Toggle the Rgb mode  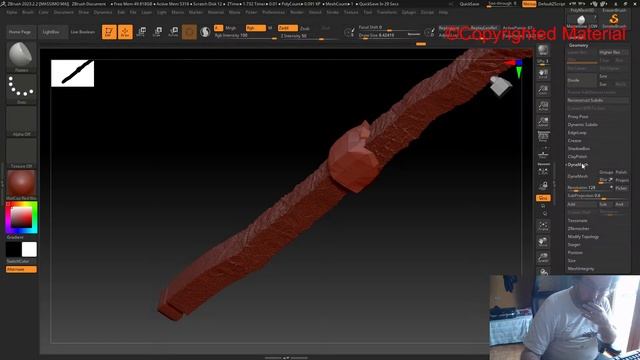tap(256, 28)
